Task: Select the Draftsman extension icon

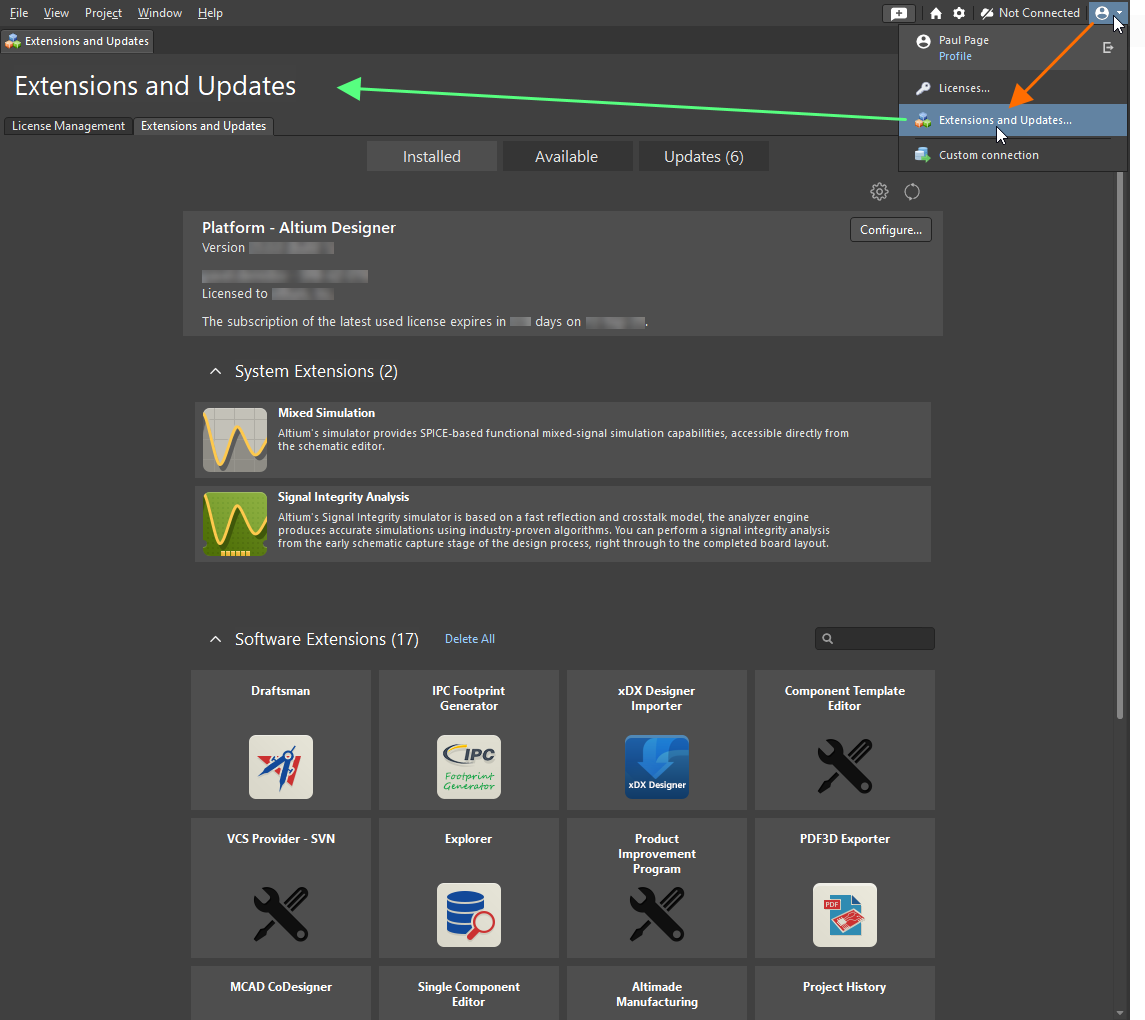Action: tap(280, 766)
